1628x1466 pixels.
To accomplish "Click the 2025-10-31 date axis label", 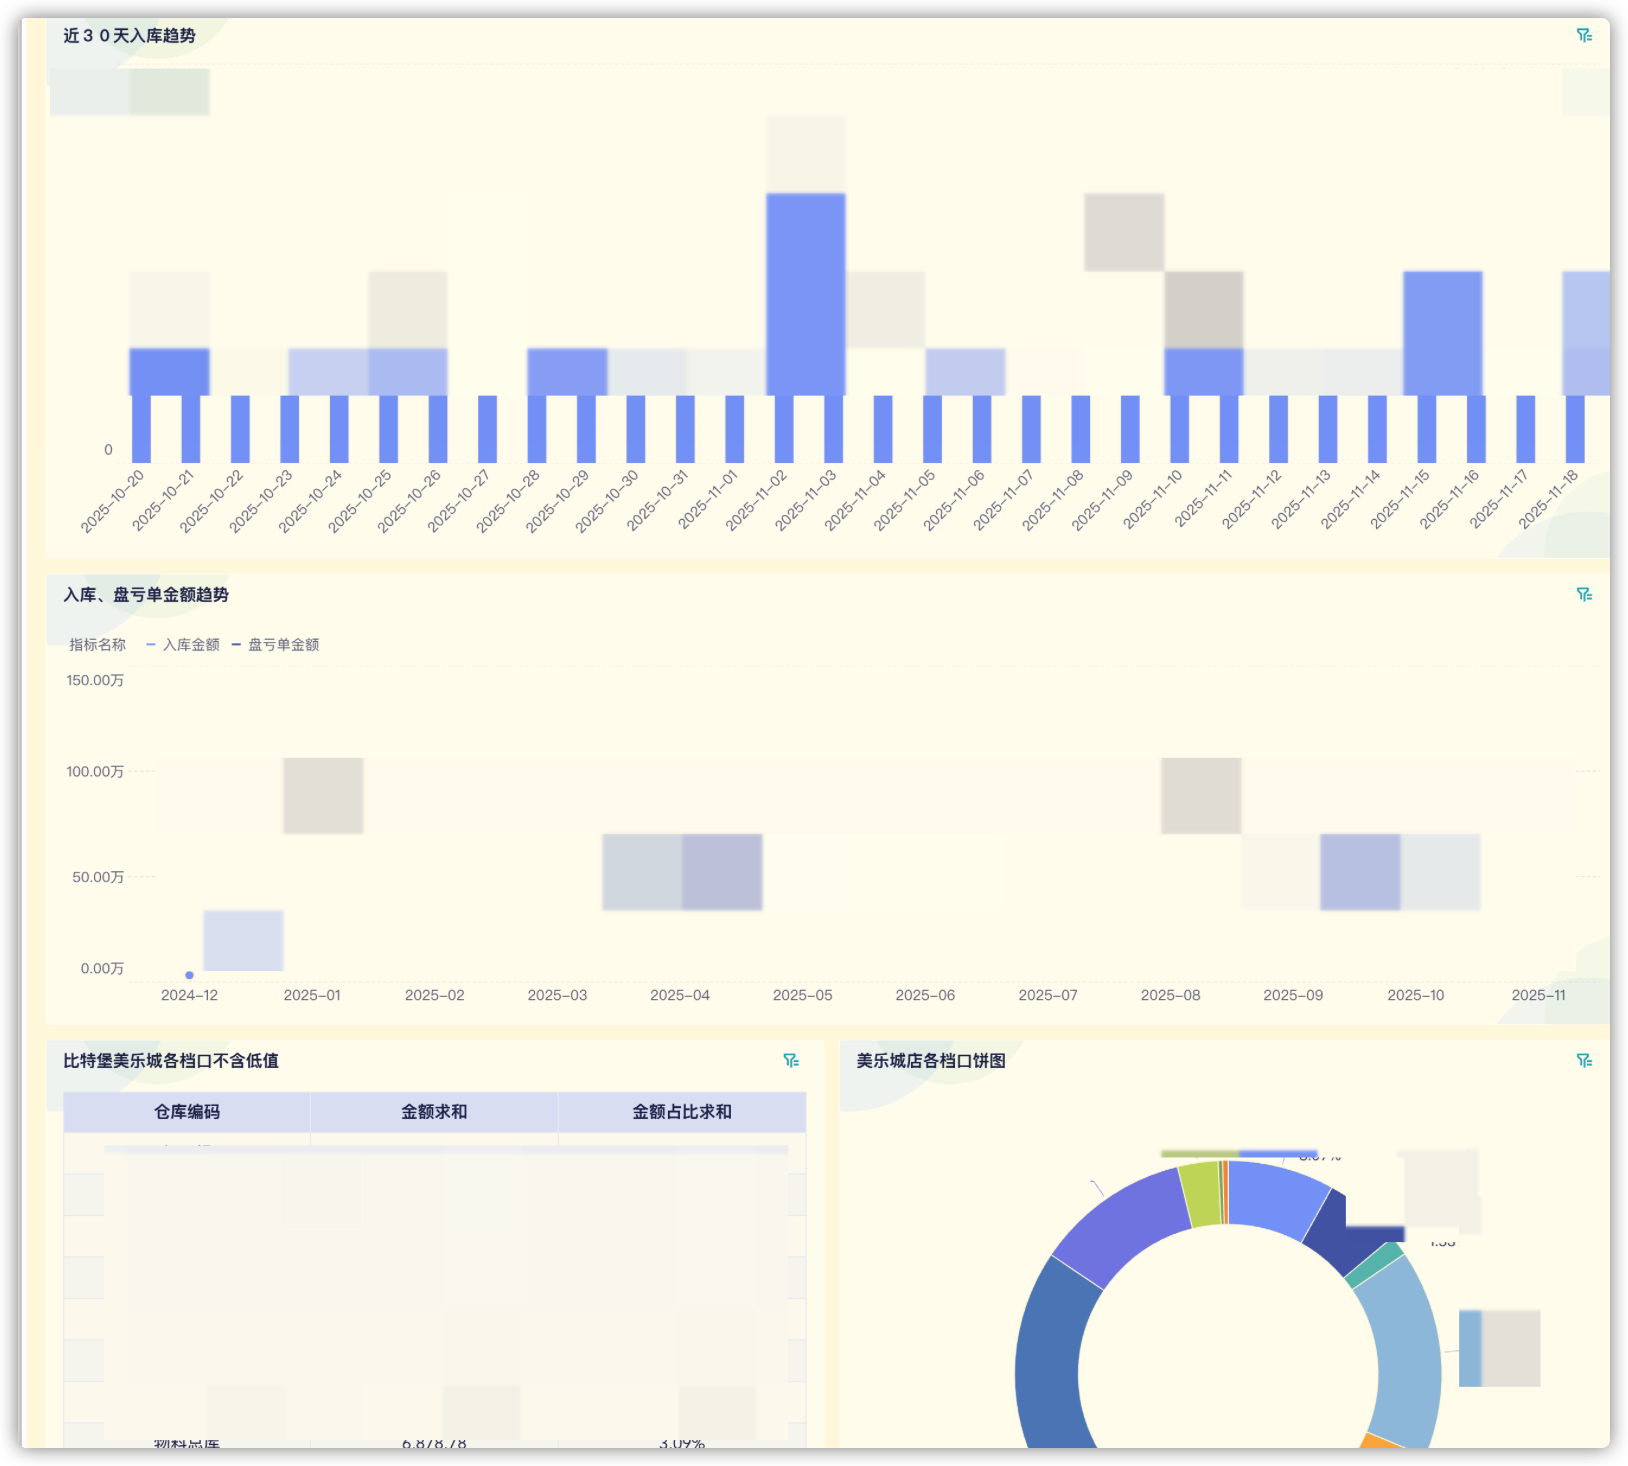I will [658, 501].
